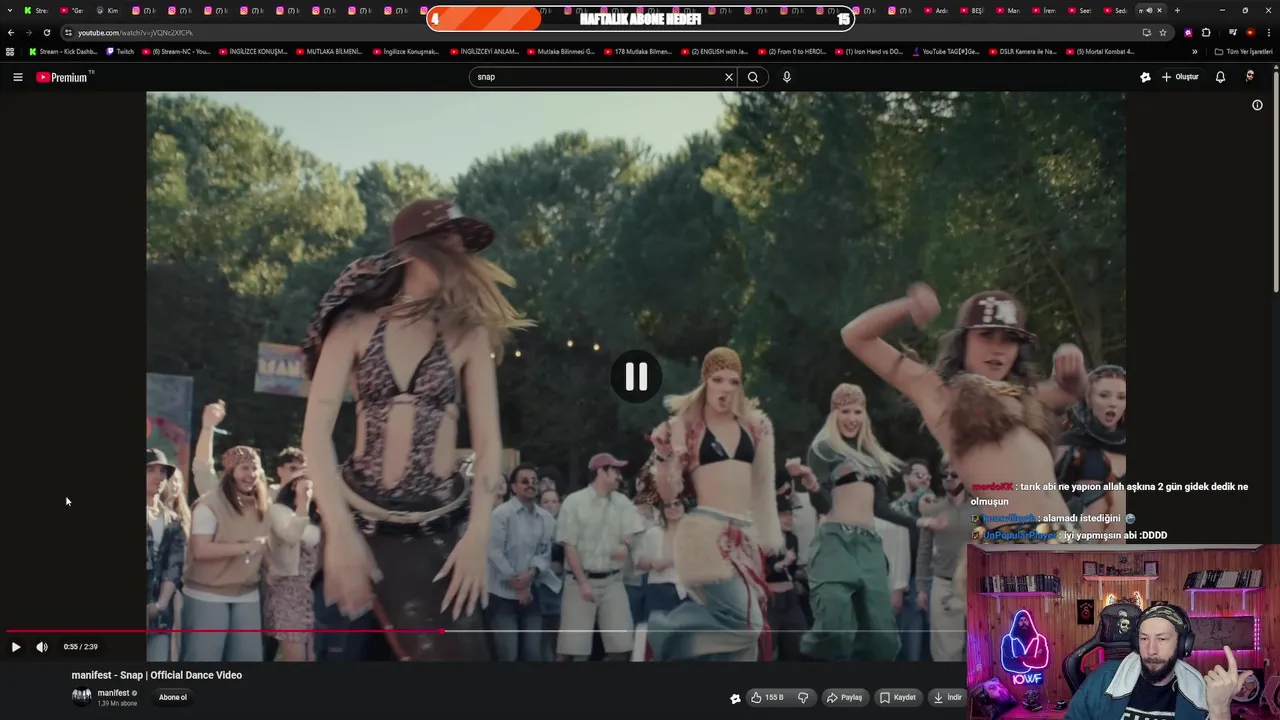This screenshot has height=720, width=1280.
Task: Mute the active tab's audio icon
Action: 1149,10
